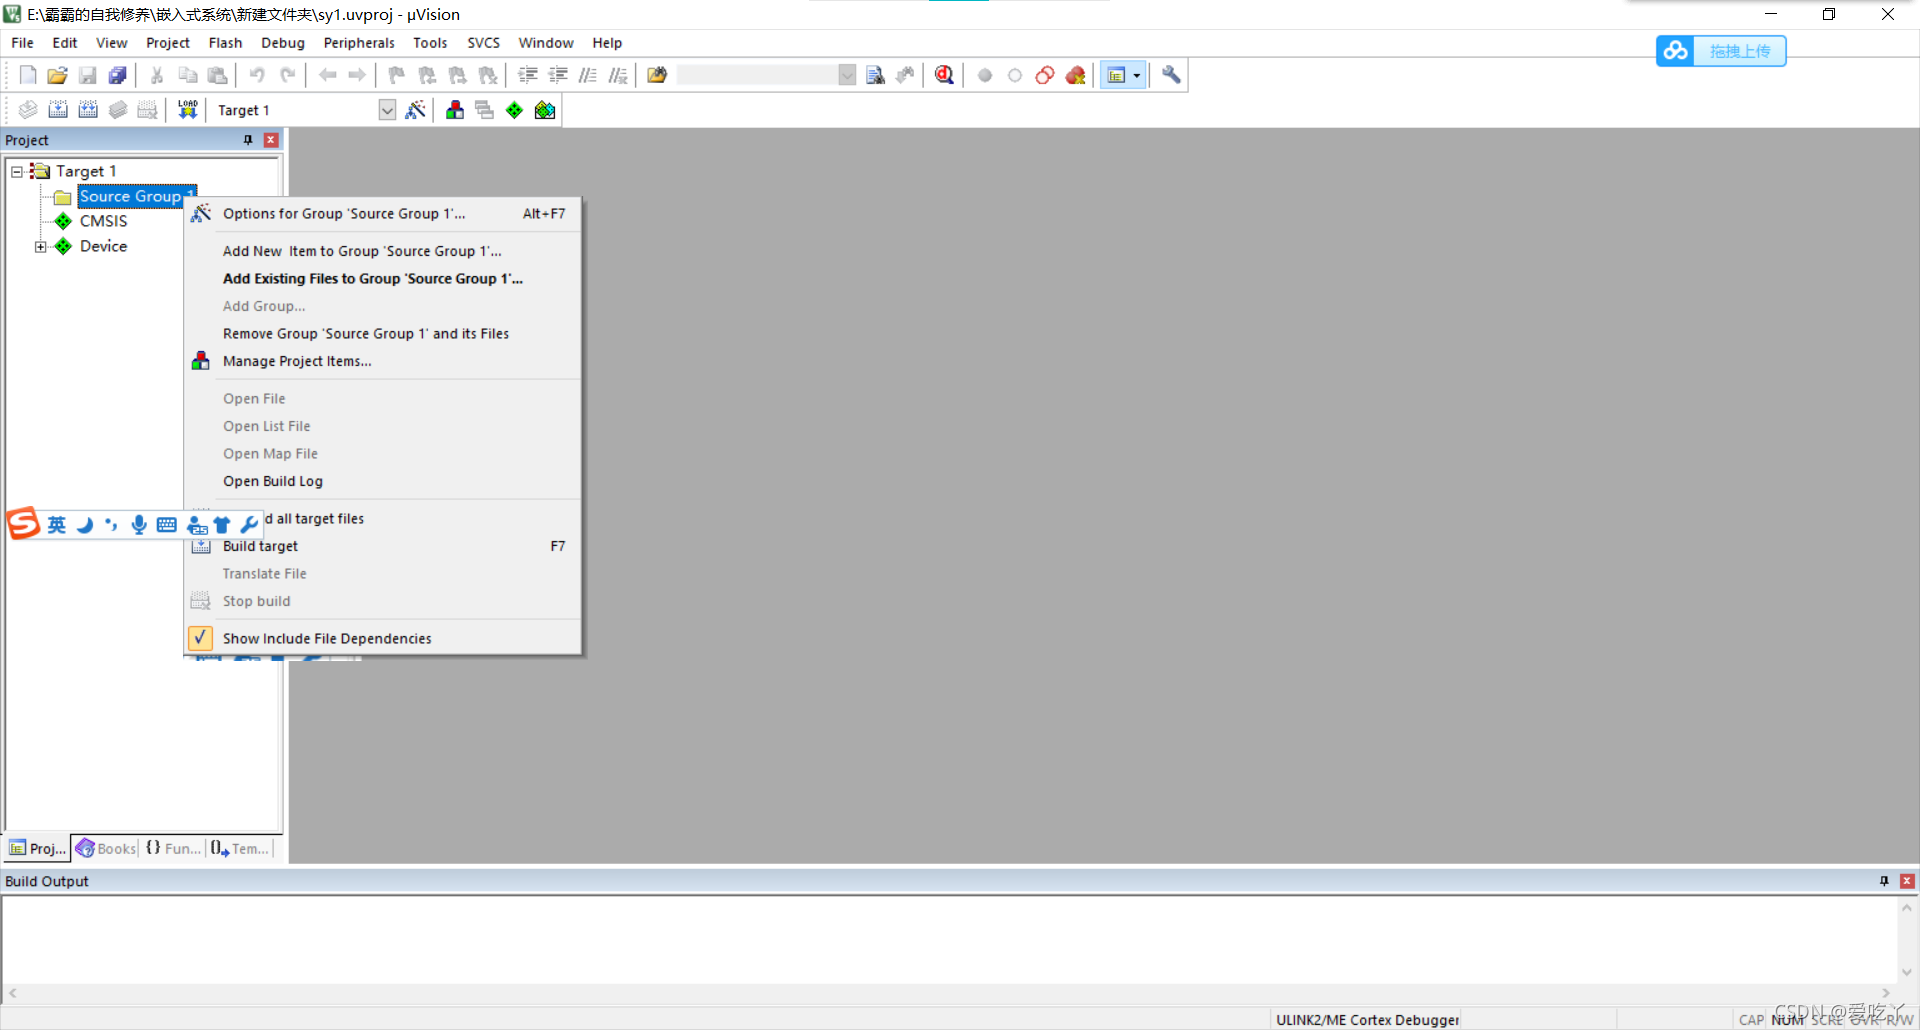
Task: Create a new file with toolbar icon
Action: (x=28, y=75)
